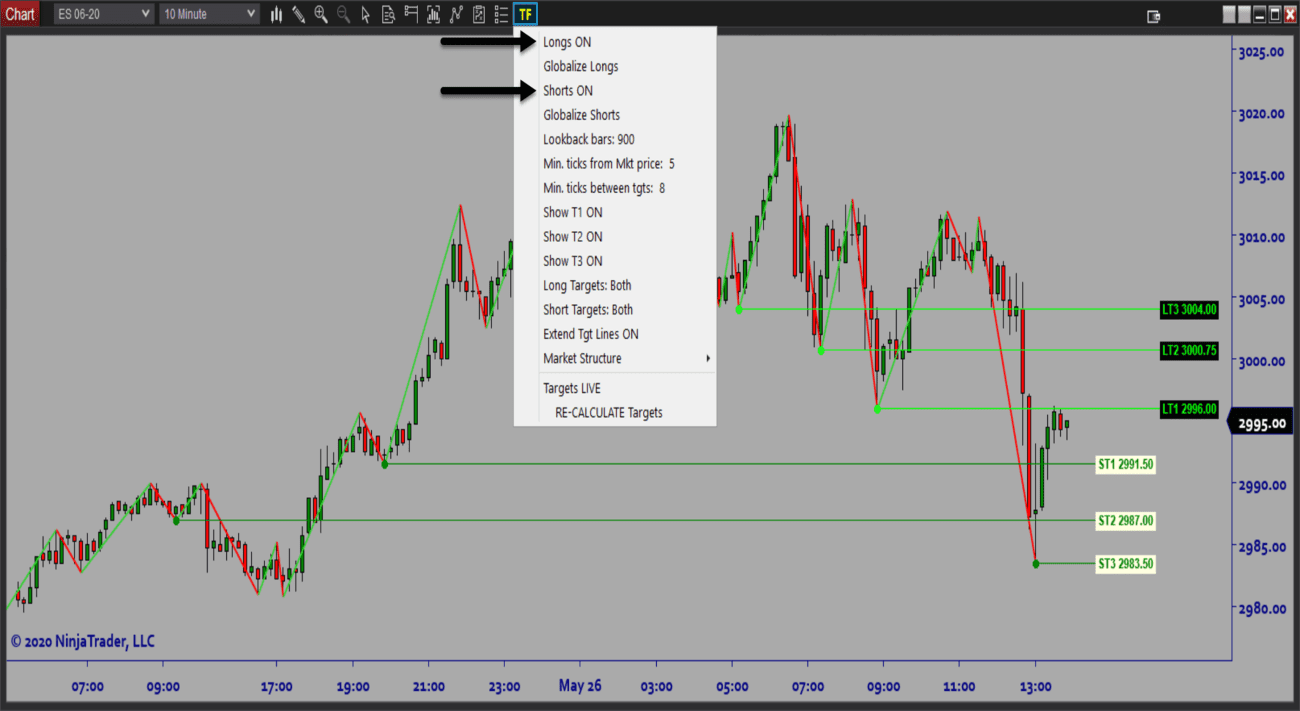
Task: Choose Extend Tgt Lines ON menu entry
Action: click(x=590, y=334)
